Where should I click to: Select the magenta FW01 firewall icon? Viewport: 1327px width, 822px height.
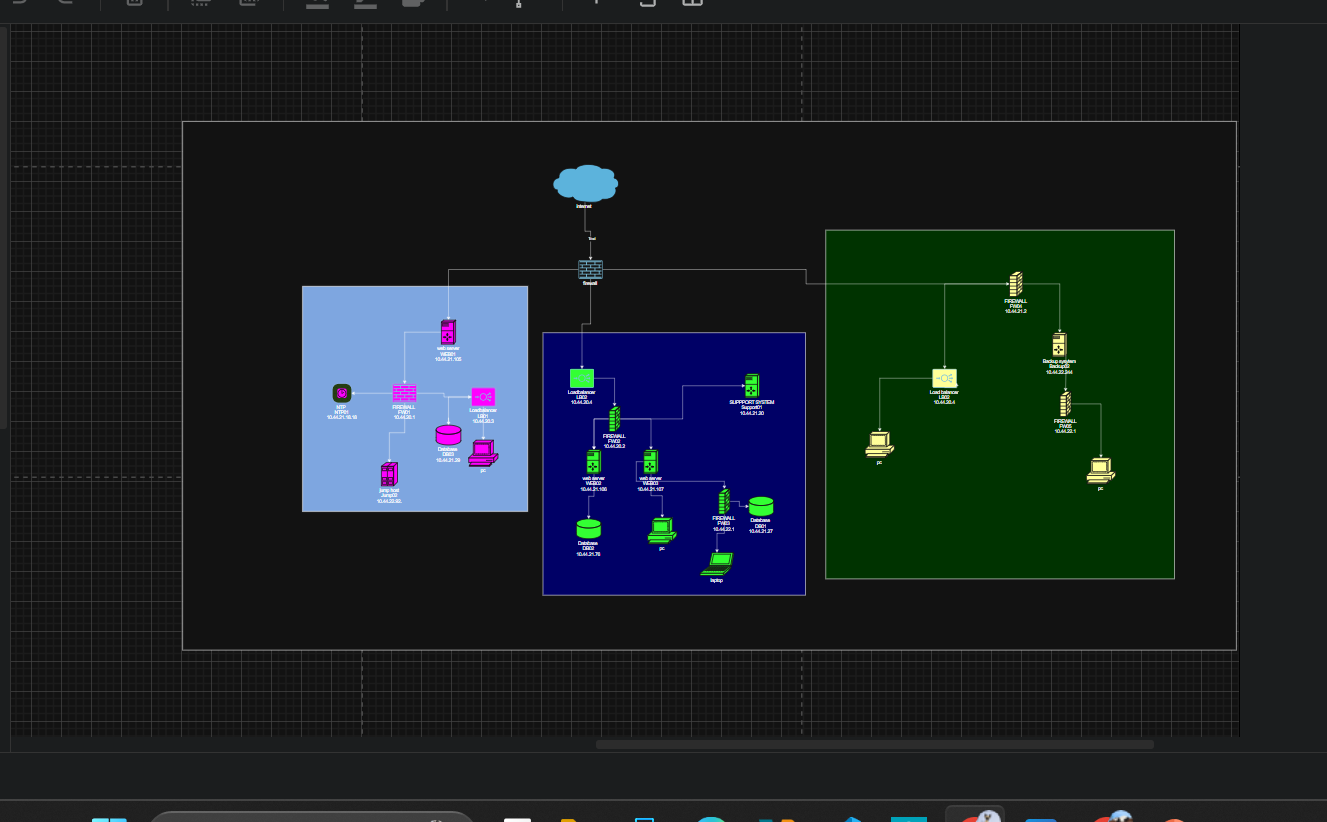[x=404, y=393]
